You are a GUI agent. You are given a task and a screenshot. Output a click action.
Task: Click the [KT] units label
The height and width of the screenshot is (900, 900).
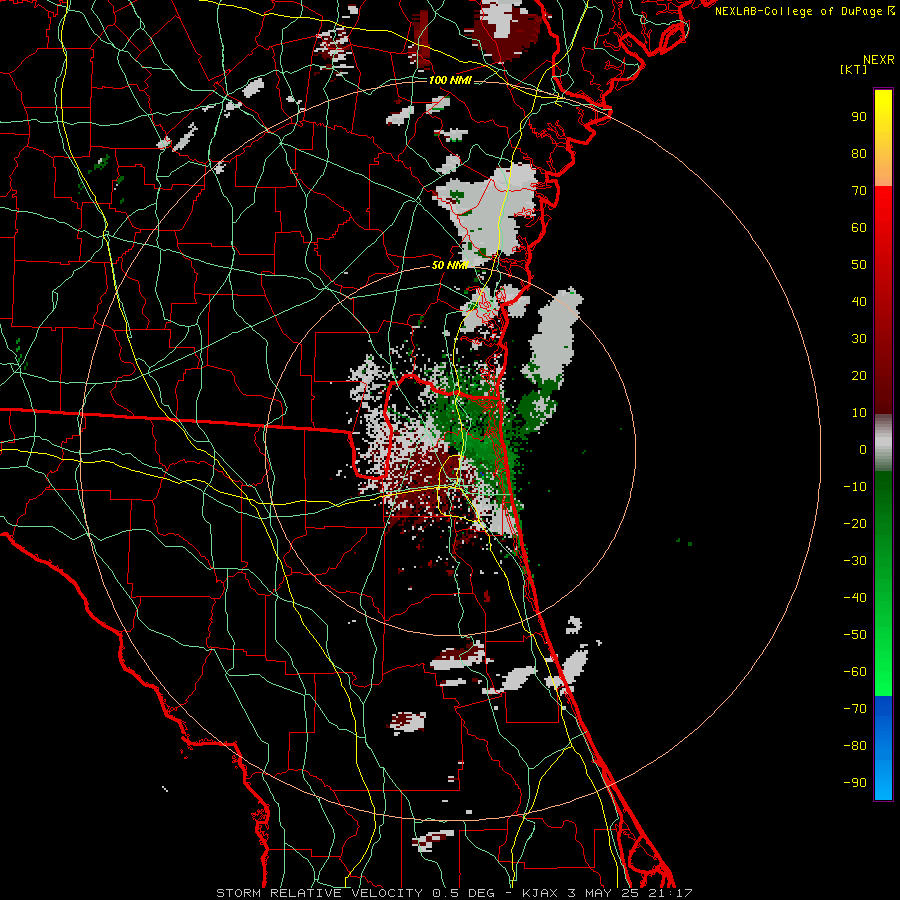tap(853, 69)
